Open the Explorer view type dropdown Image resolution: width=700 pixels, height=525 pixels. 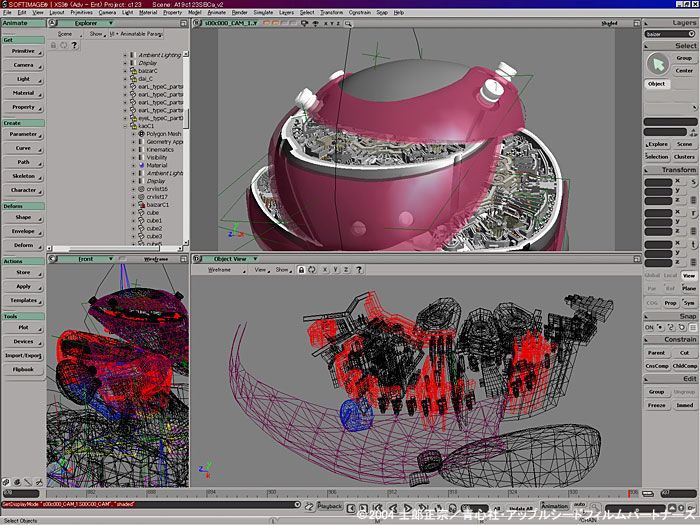click(86, 23)
